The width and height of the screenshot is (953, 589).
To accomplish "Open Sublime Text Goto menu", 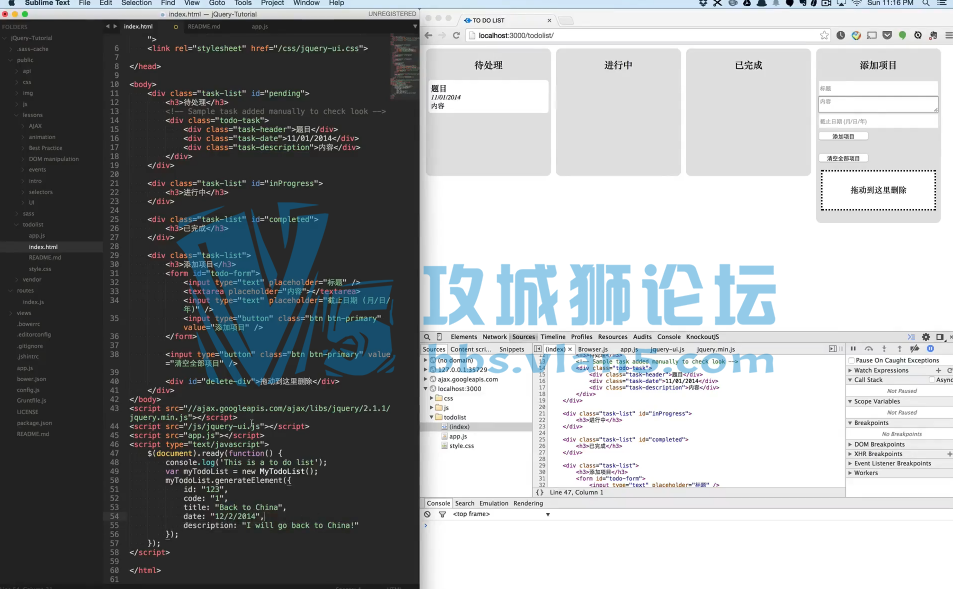I will (217, 3).
